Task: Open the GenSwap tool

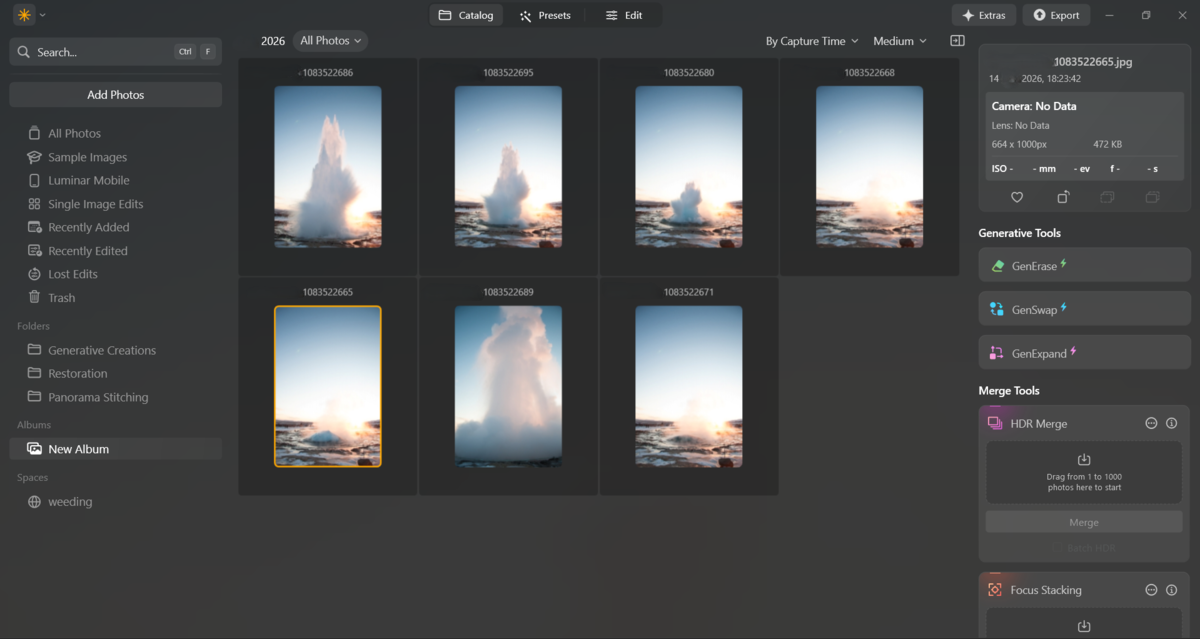Action: tap(1083, 308)
